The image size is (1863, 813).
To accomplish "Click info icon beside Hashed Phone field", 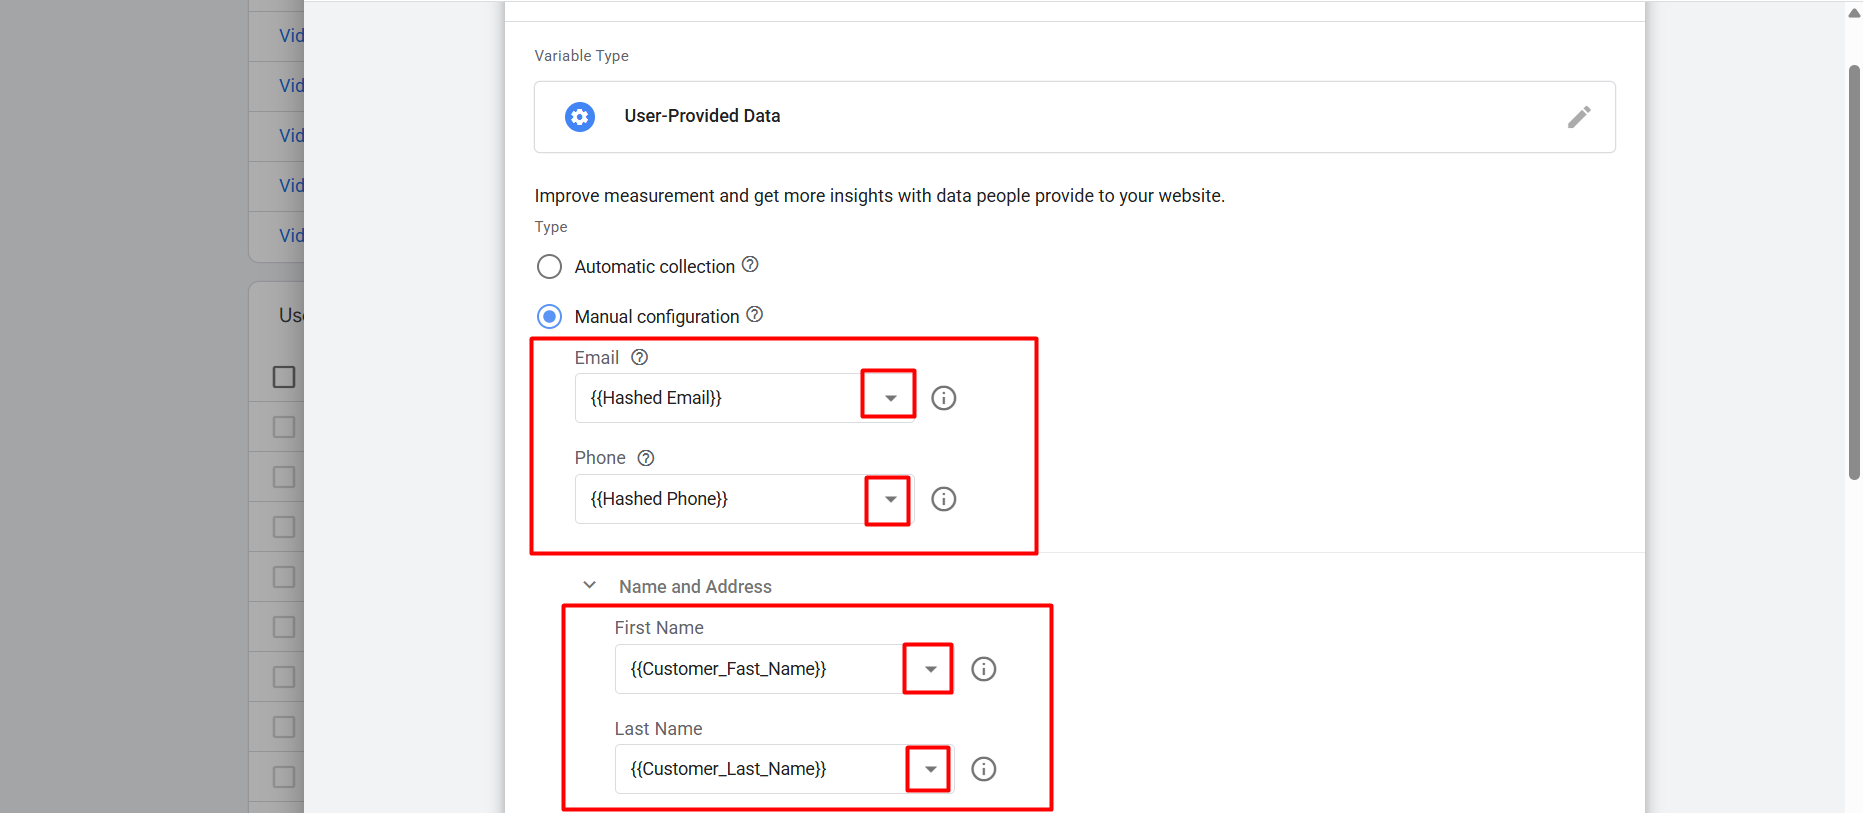I will coord(943,499).
